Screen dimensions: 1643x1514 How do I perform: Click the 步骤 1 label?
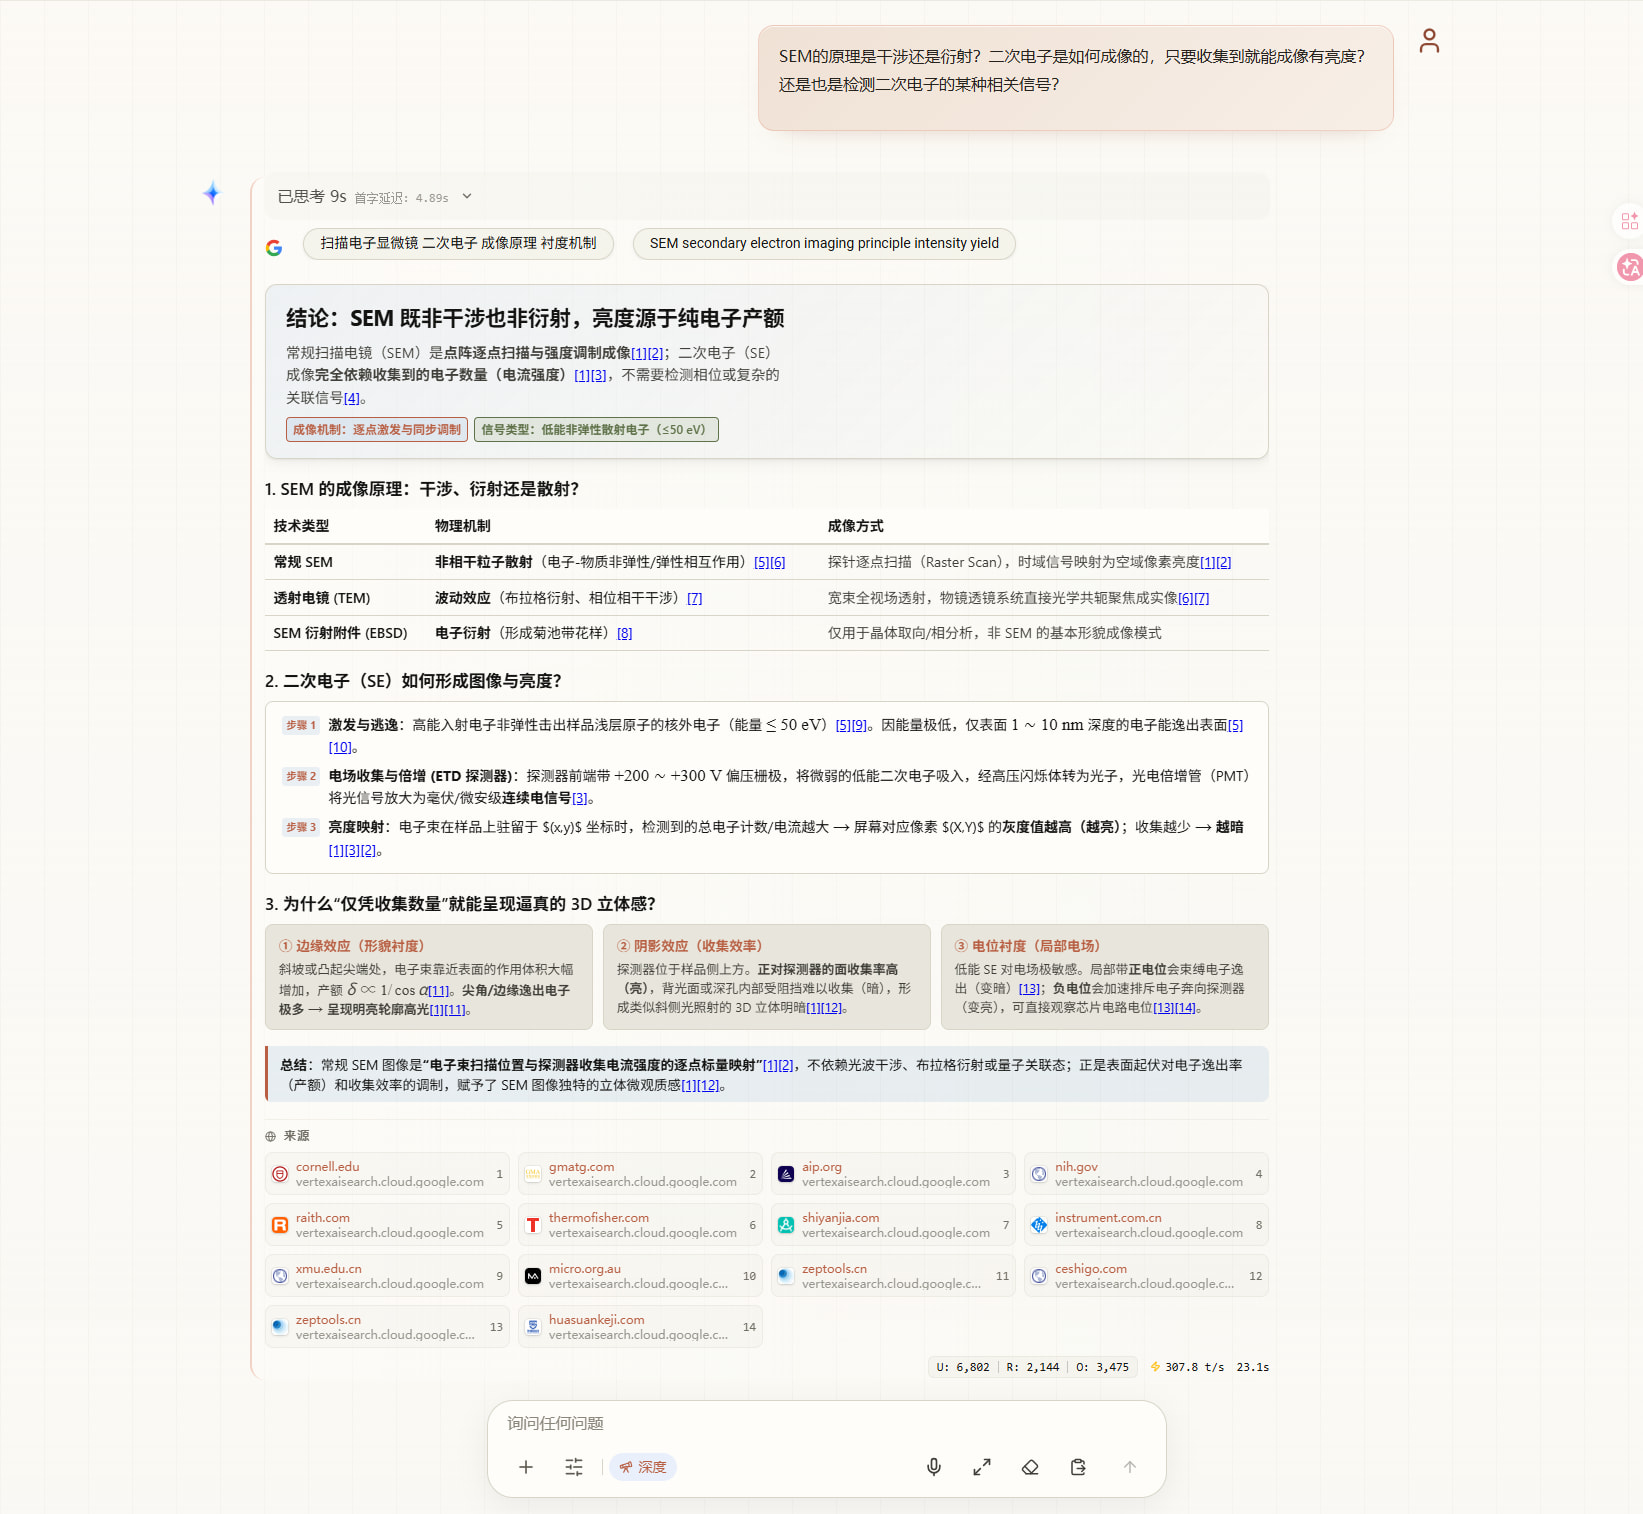point(301,725)
